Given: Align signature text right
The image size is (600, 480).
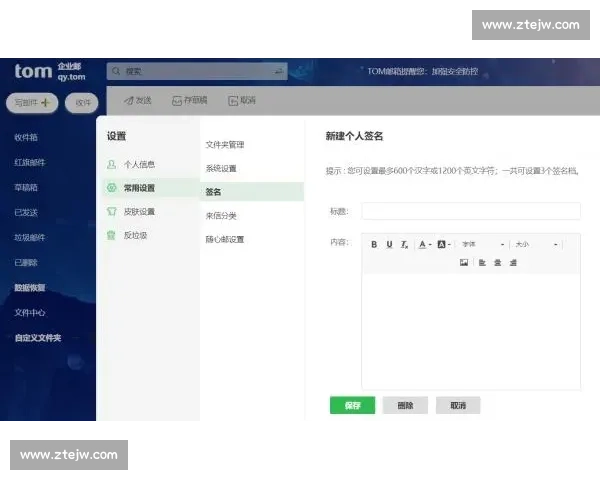Looking at the screenshot, I should coord(513,263).
